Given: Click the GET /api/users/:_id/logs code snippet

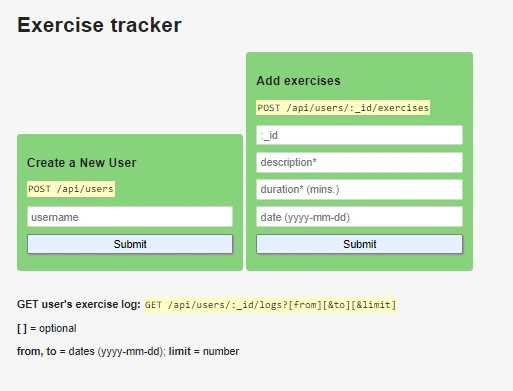Looking at the screenshot, I should (271, 305).
